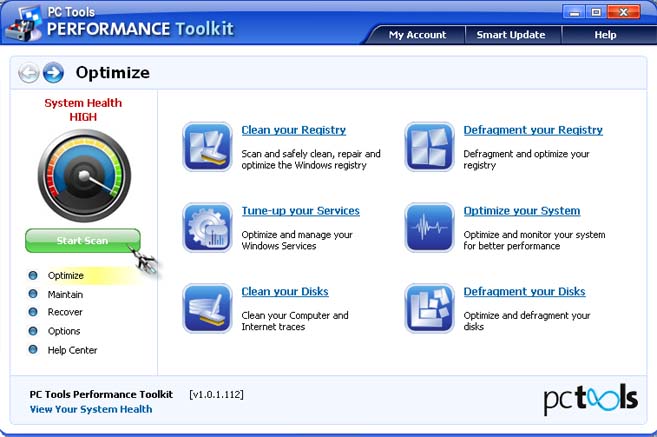
Task: Click the Clean your Disks icon
Action: (207, 308)
